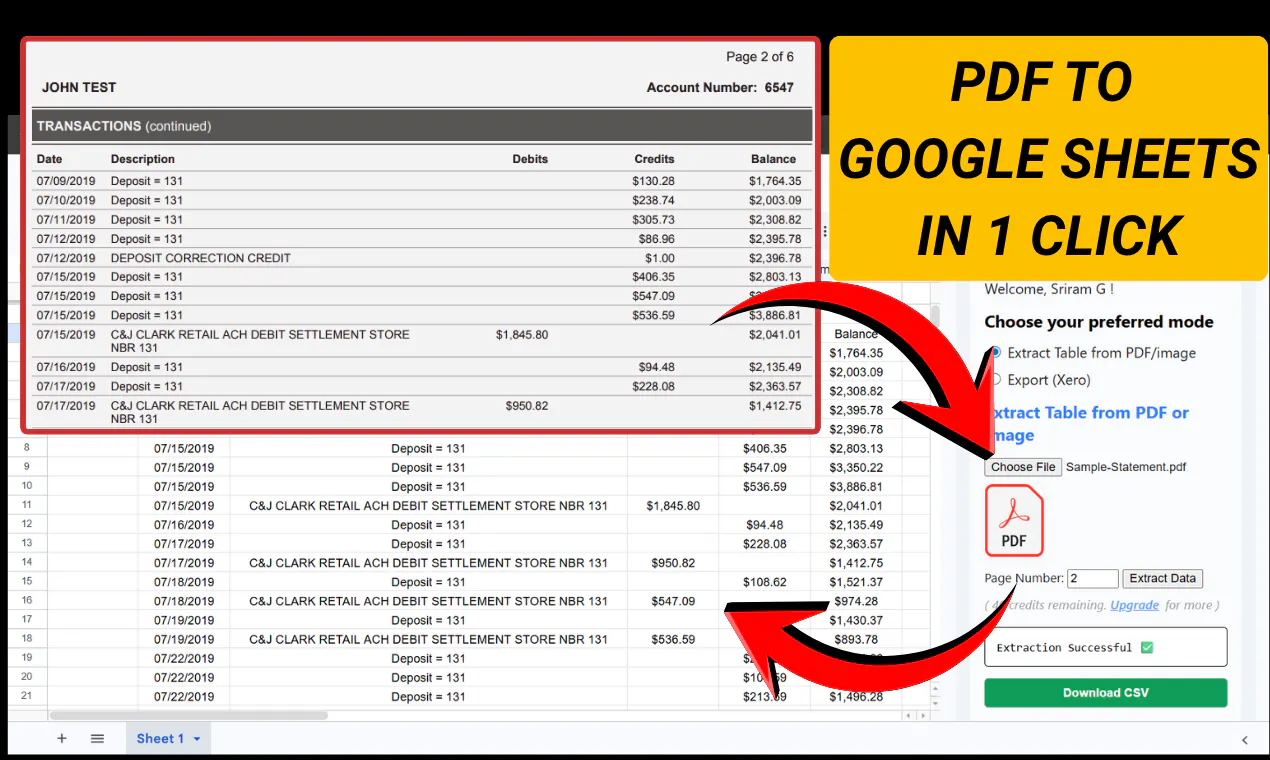Screen dimensions: 1270x760
Task: Select the $1,521.37 balance cell
Action: pyautogui.click(x=856, y=582)
